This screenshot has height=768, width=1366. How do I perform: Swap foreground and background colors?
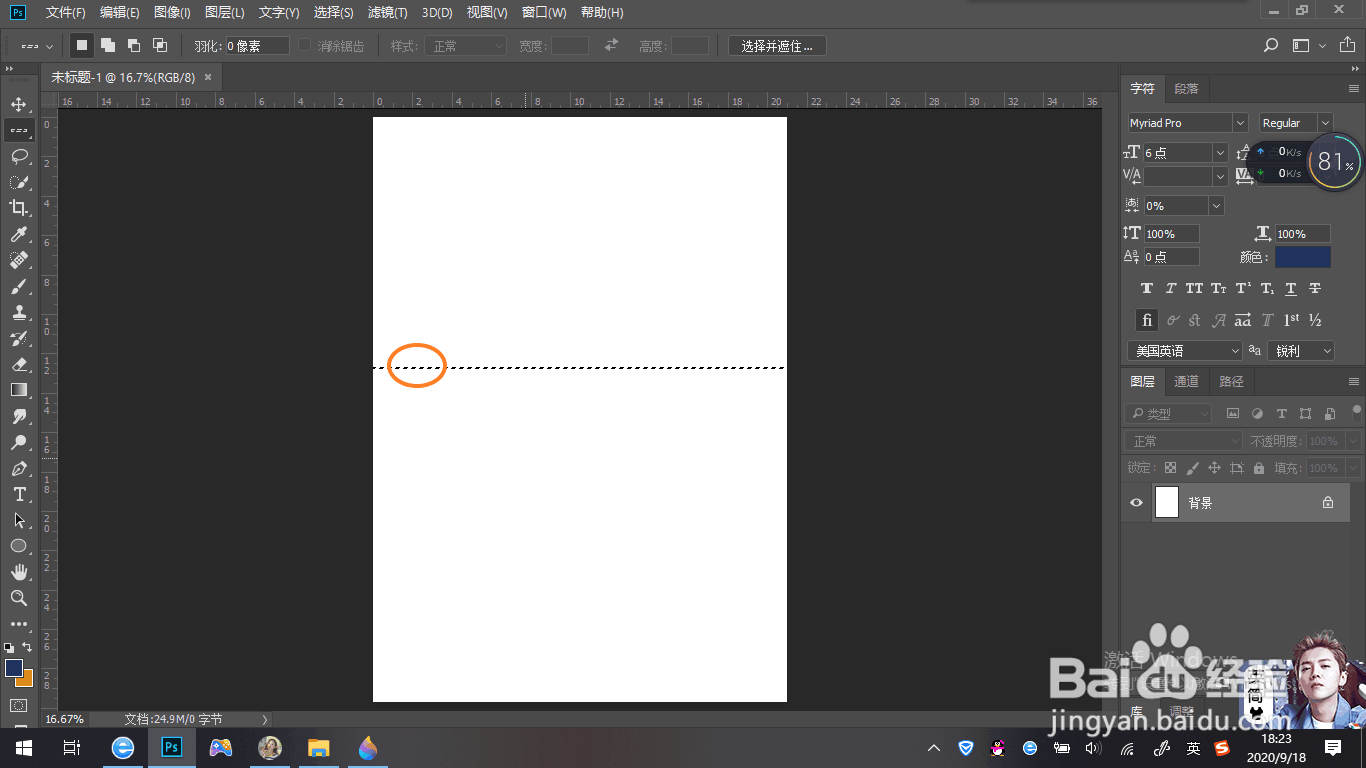coord(27,647)
